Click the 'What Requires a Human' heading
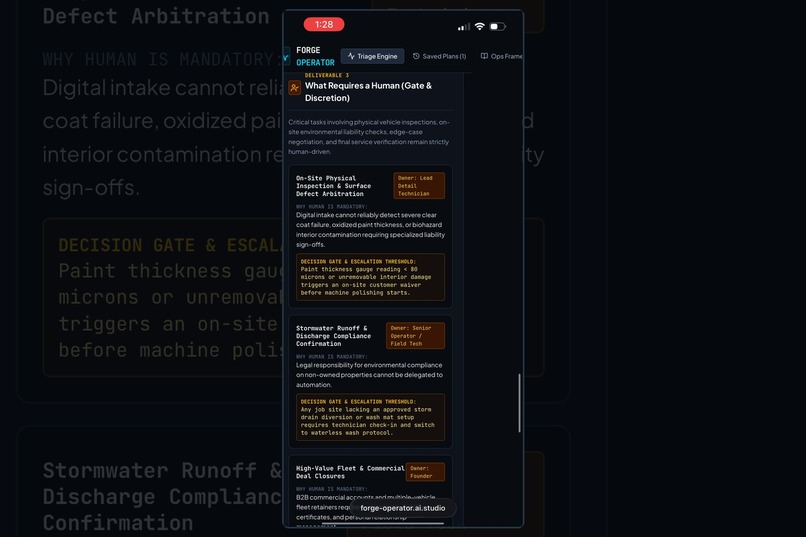The image size is (806, 537). tap(368, 91)
